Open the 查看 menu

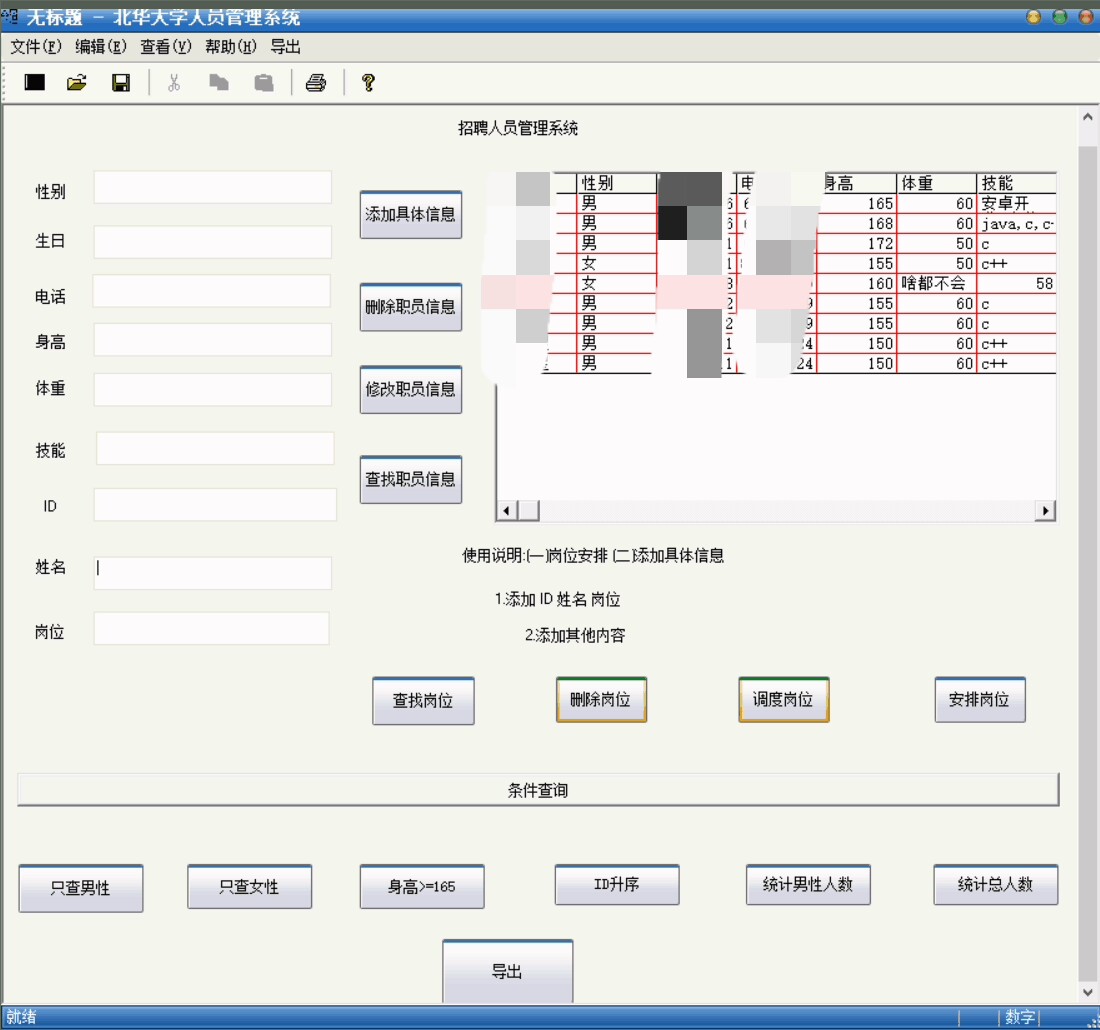click(x=165, y=46)
